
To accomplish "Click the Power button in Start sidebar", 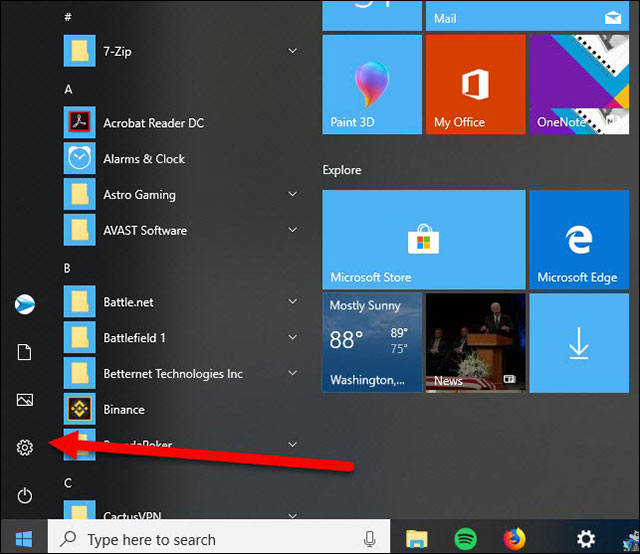I will point(25,496).
